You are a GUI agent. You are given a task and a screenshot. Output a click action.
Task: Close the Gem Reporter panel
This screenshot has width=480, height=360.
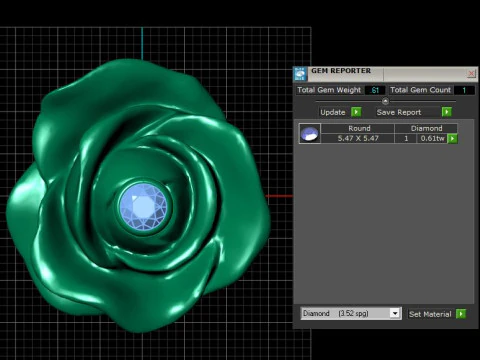pyautogui.click(x=471, y=73)
